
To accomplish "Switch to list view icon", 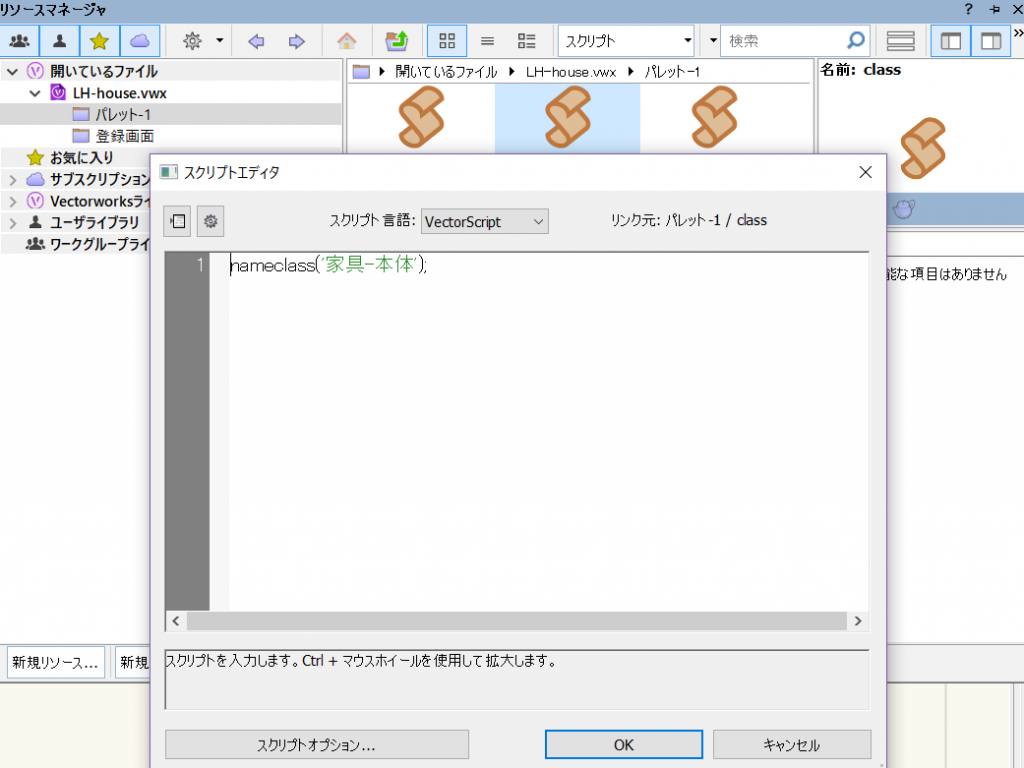I will 488,41.
